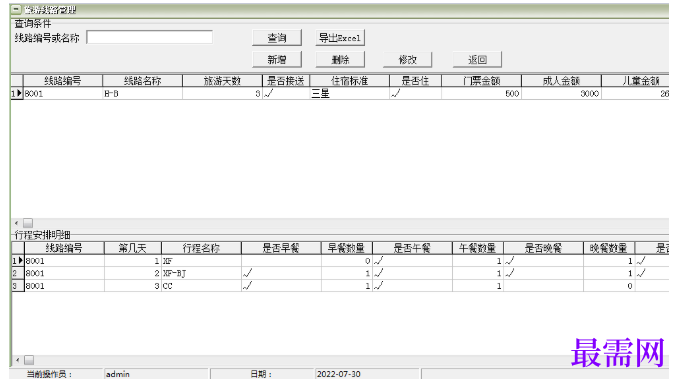The height and width of the screenshot is (384, 683).
Task: Click 是否午餐 column header
Action: [x=412, y=248]
